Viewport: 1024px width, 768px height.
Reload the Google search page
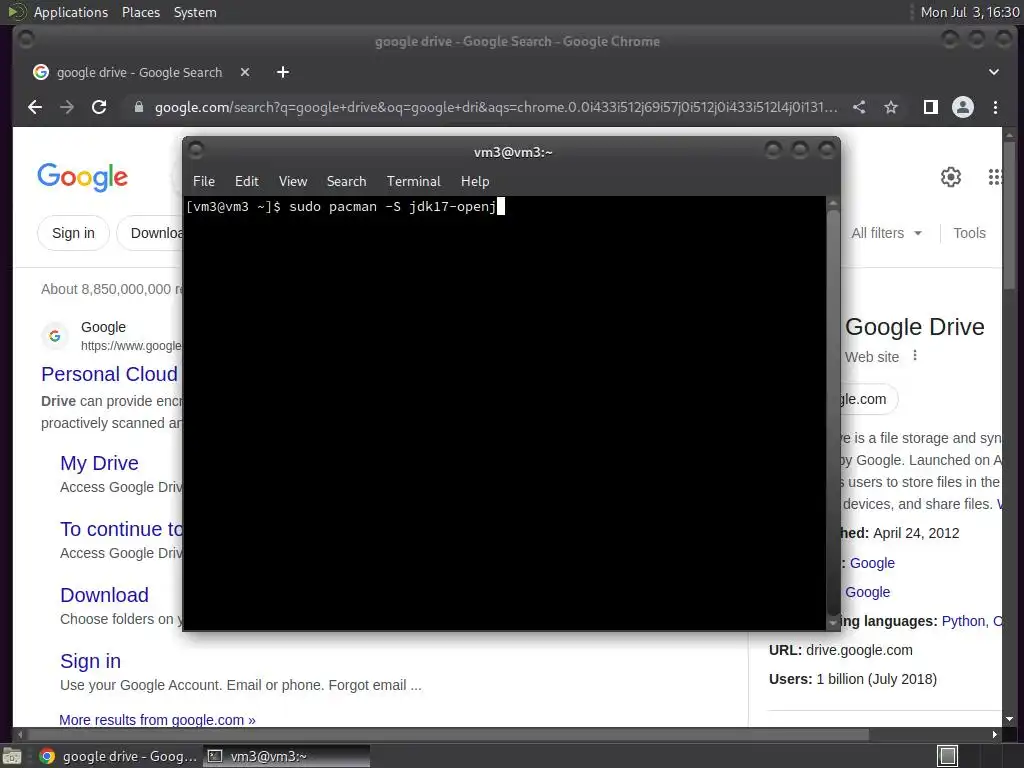point(99,107)
